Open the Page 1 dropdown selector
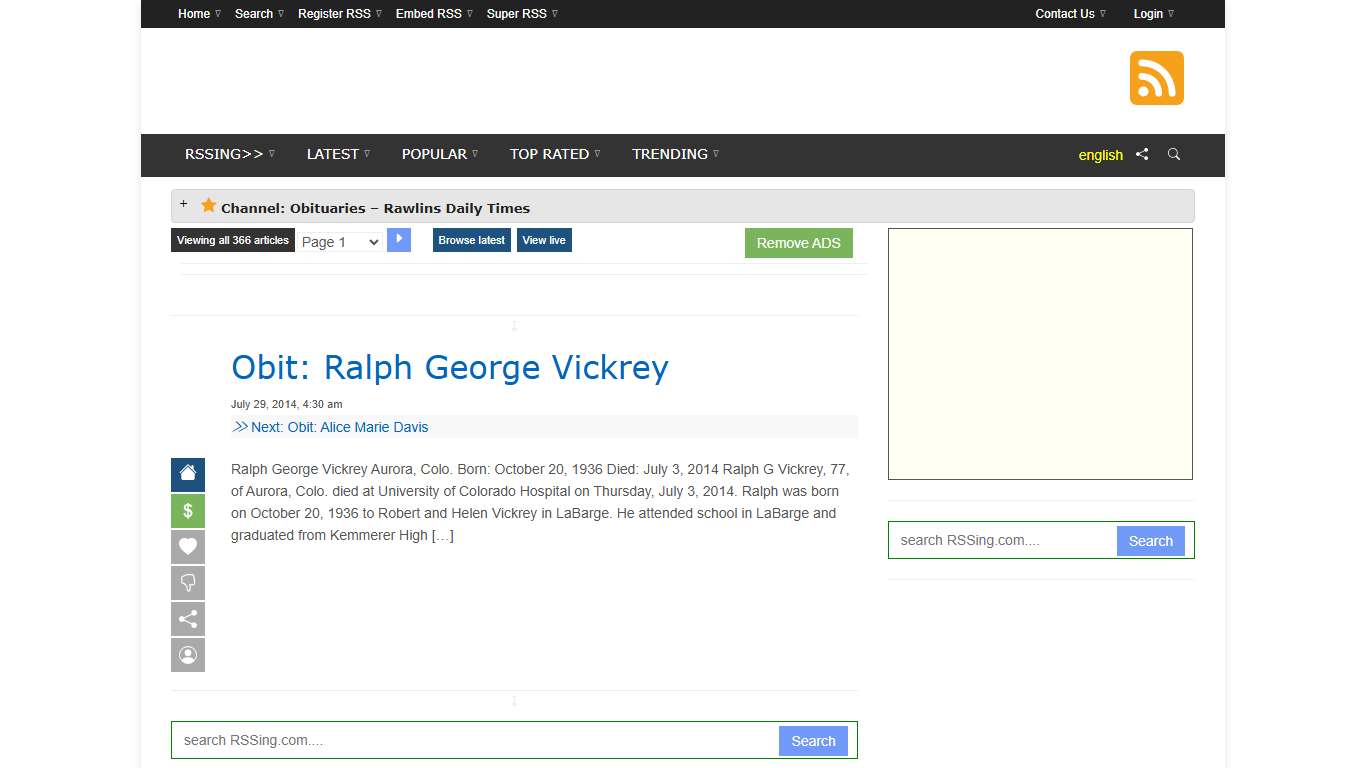Screen dimensions: 1366x768 (x=340, y=242)
